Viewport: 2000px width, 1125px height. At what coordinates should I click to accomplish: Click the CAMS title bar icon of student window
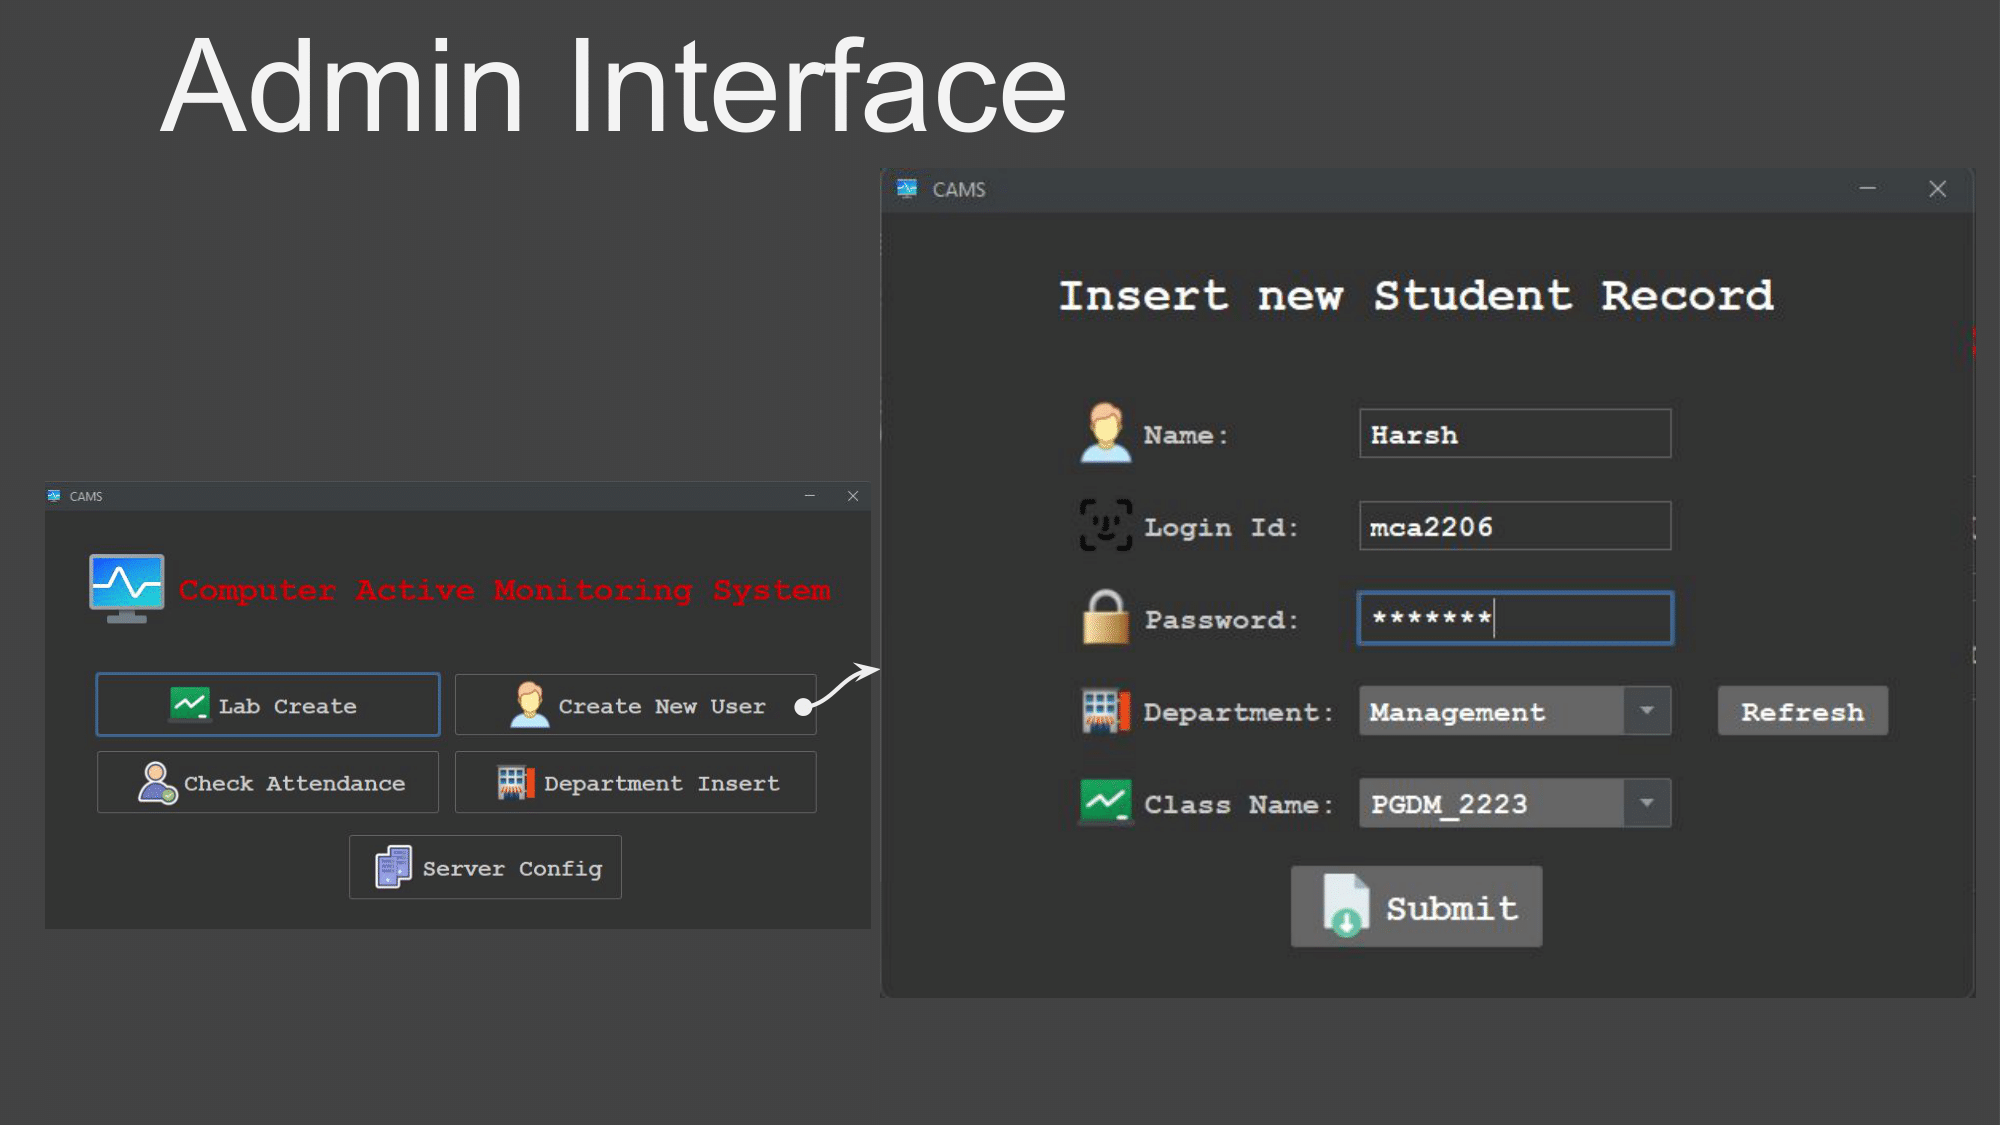click(x=907, y=189)
